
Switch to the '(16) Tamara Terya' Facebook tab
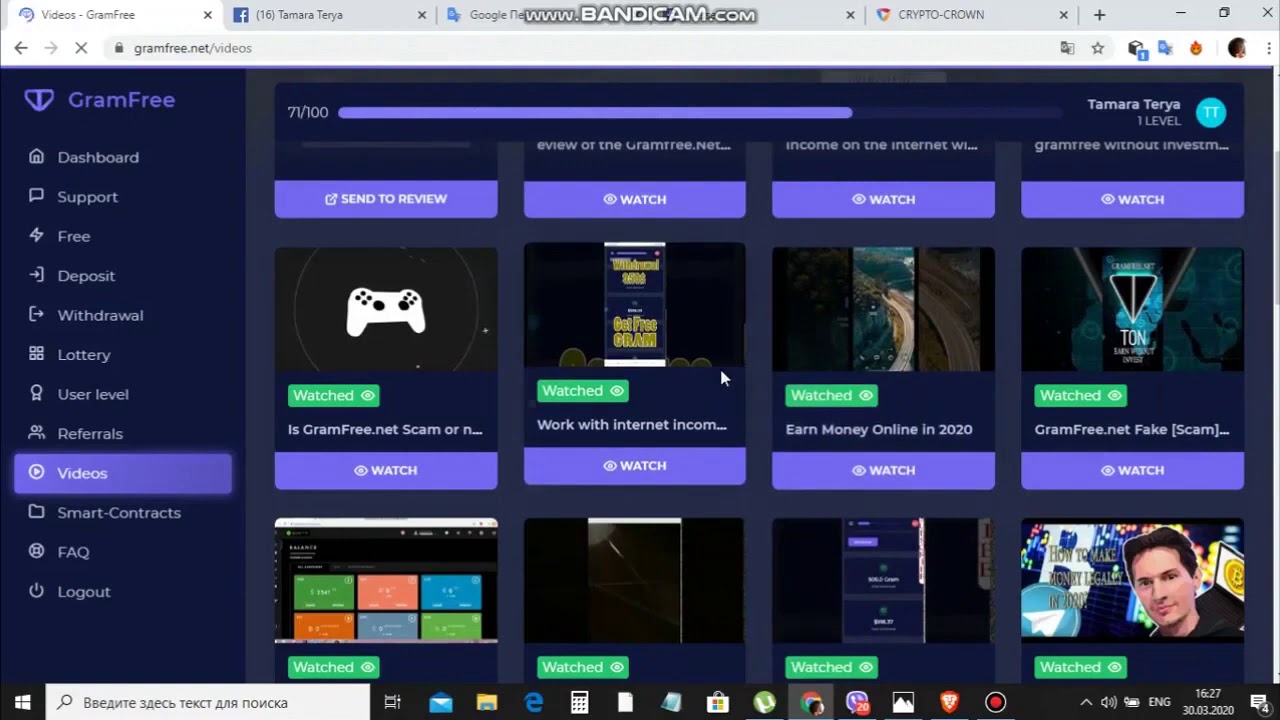click(x=327, y=15)
